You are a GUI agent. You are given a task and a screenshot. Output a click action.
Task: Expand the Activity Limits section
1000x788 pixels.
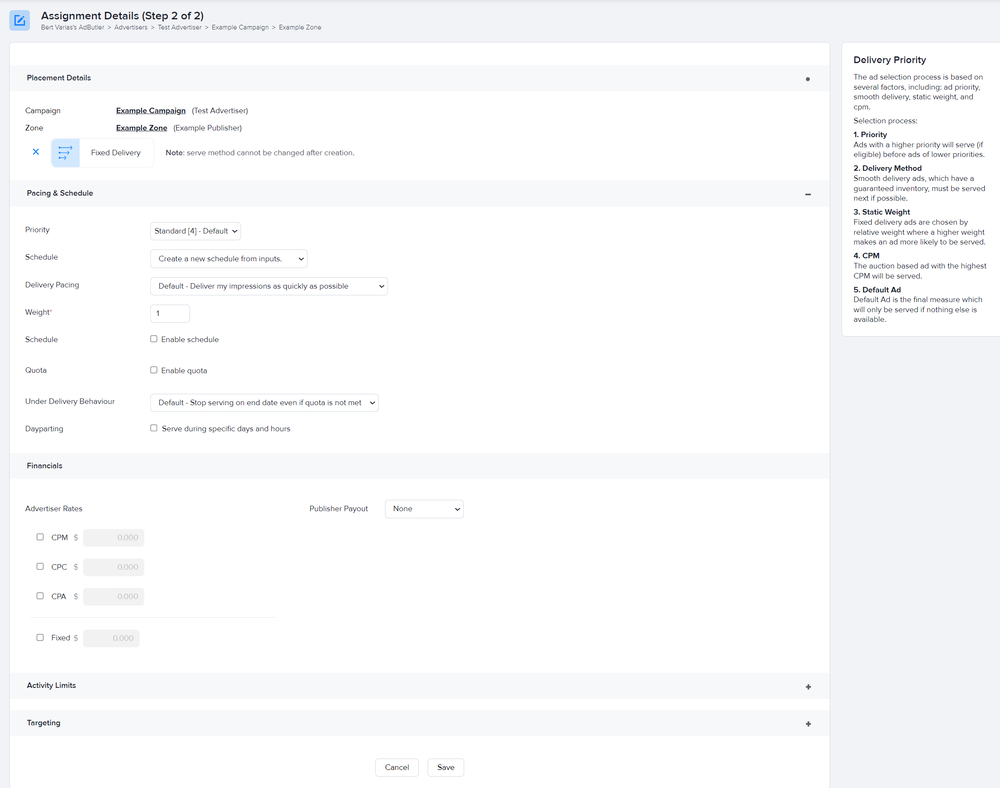point(808,687)
